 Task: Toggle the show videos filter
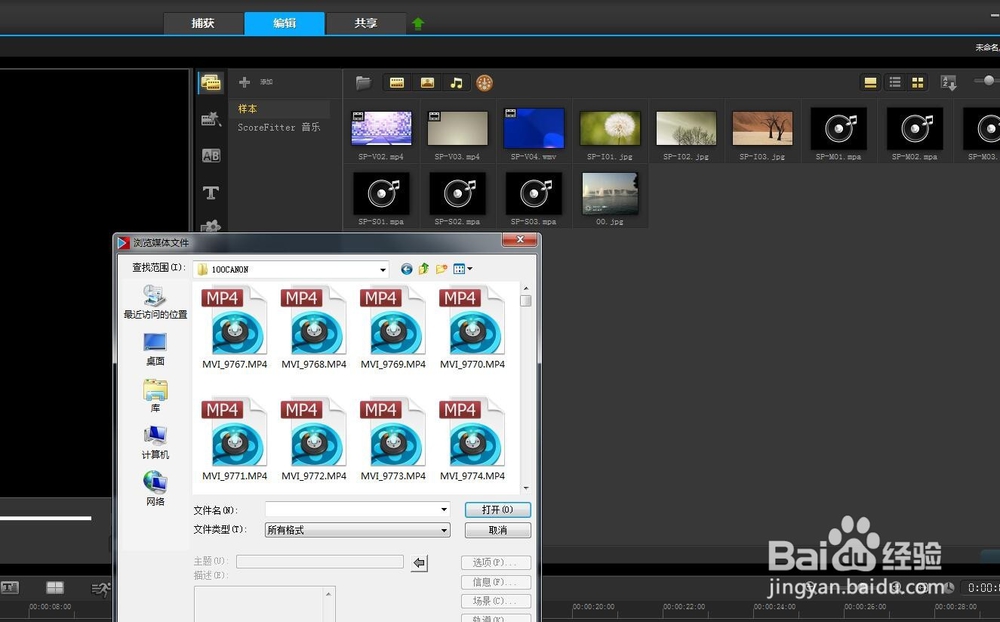click(x=397, y=83)
